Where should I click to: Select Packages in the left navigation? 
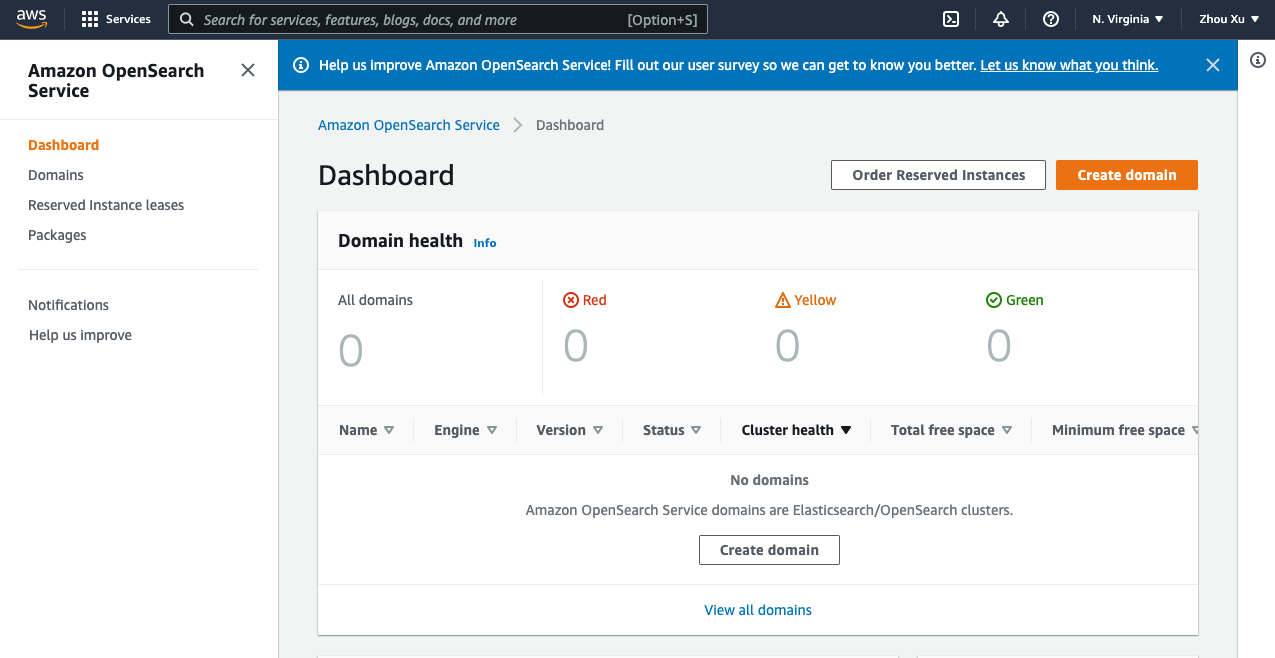pos(57,235)
